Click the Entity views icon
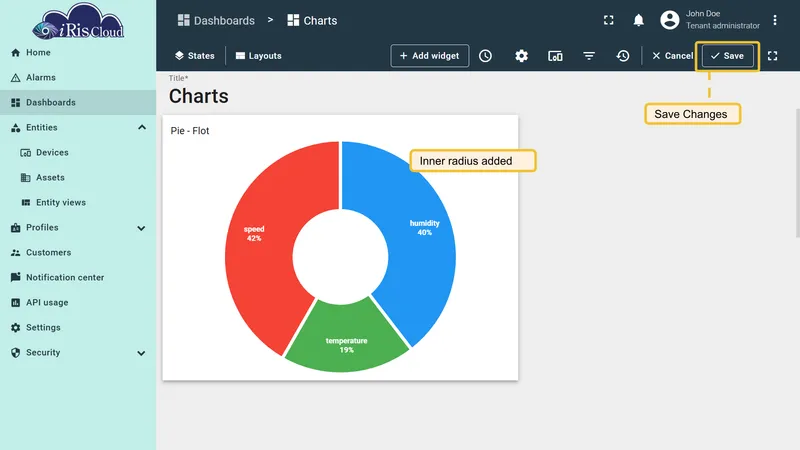This screenshot has width=800, height=450. tap(26, 203)
